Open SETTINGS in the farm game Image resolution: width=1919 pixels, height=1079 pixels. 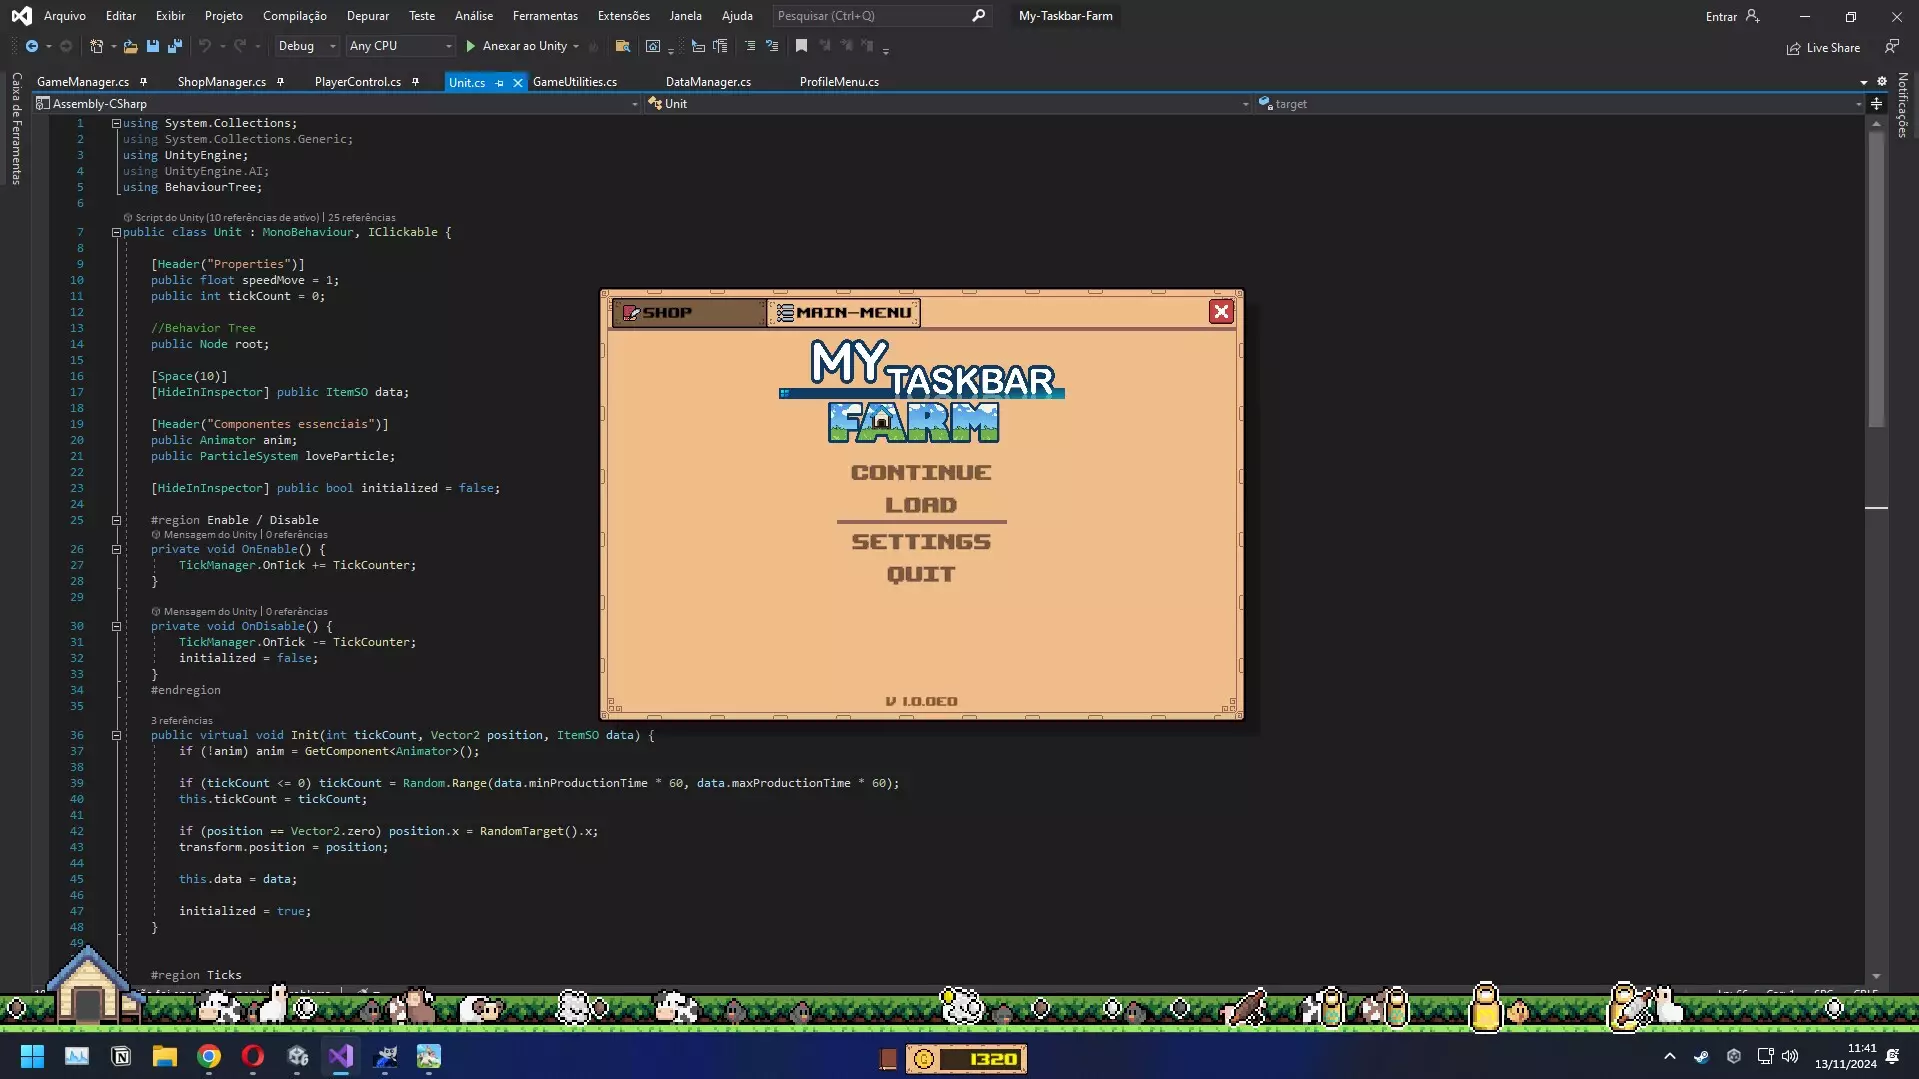pyautogui.click(x=920, y=541)
